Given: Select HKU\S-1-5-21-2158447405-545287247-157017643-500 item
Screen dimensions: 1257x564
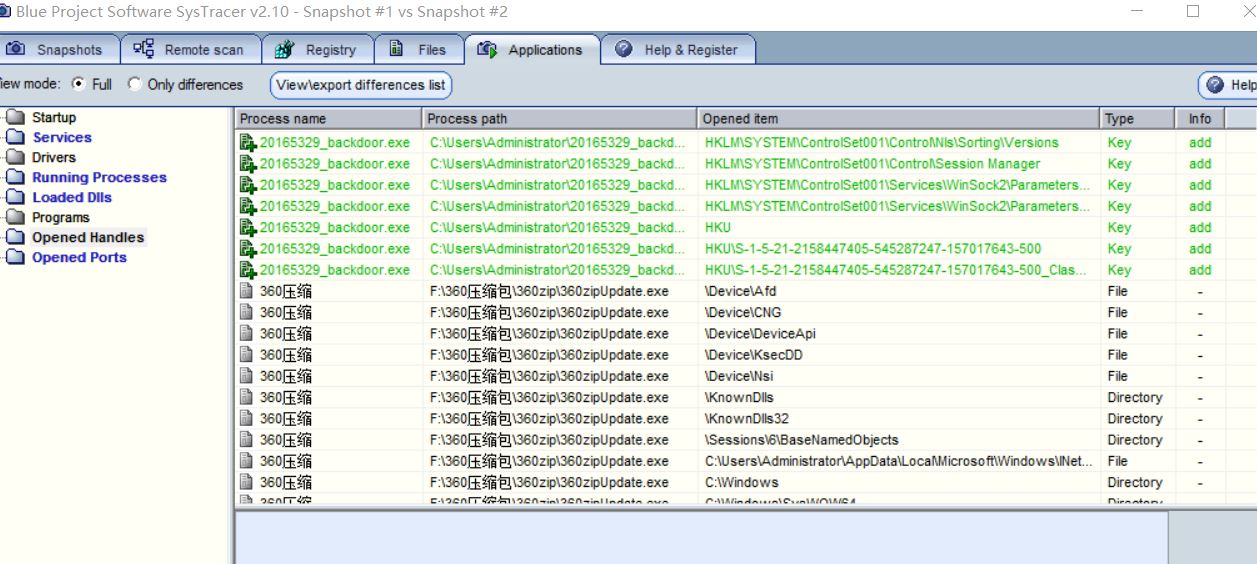Looking at the screenshot, I should 872,249.
